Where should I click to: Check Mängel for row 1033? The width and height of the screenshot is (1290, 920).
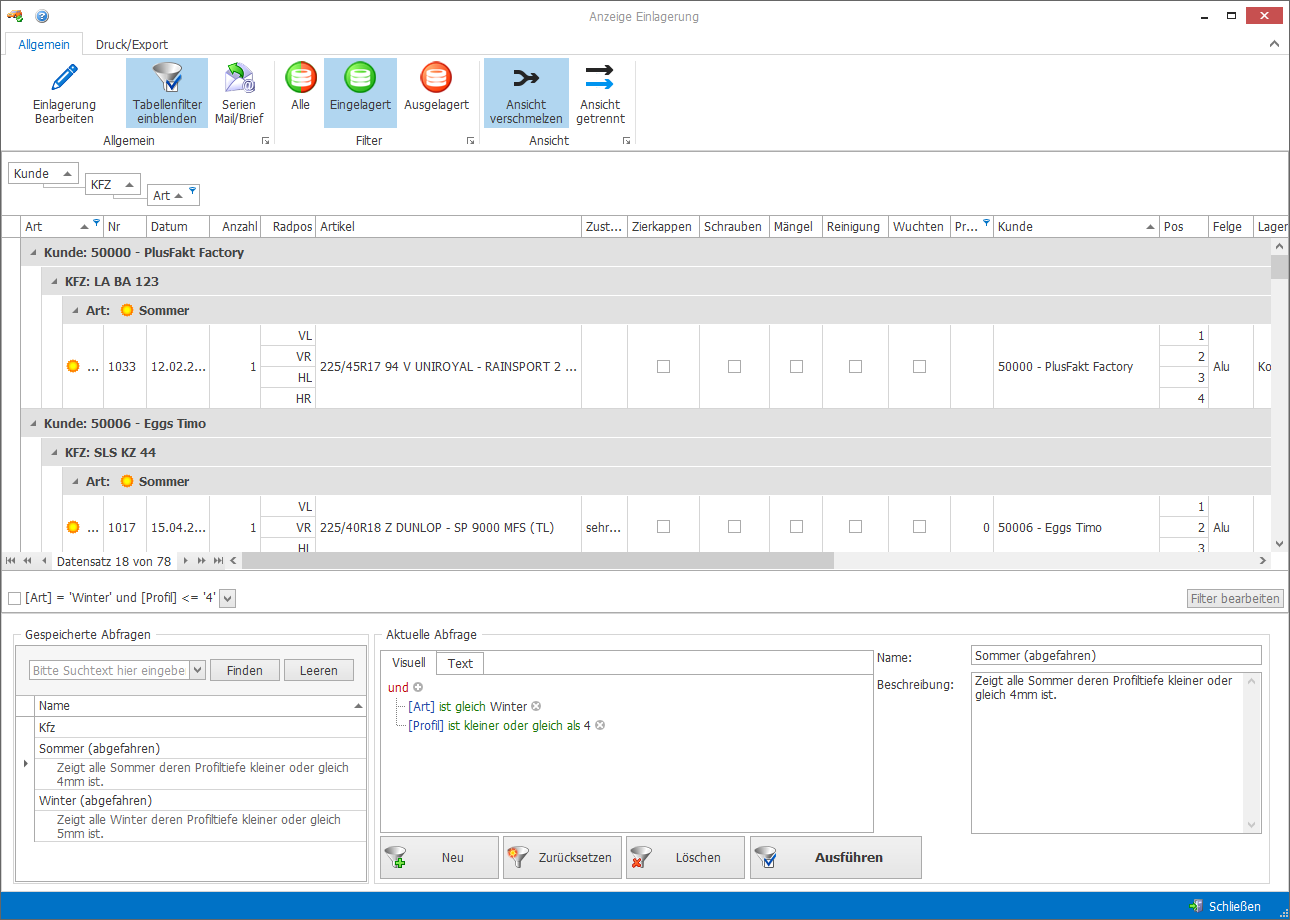(796, 367)
